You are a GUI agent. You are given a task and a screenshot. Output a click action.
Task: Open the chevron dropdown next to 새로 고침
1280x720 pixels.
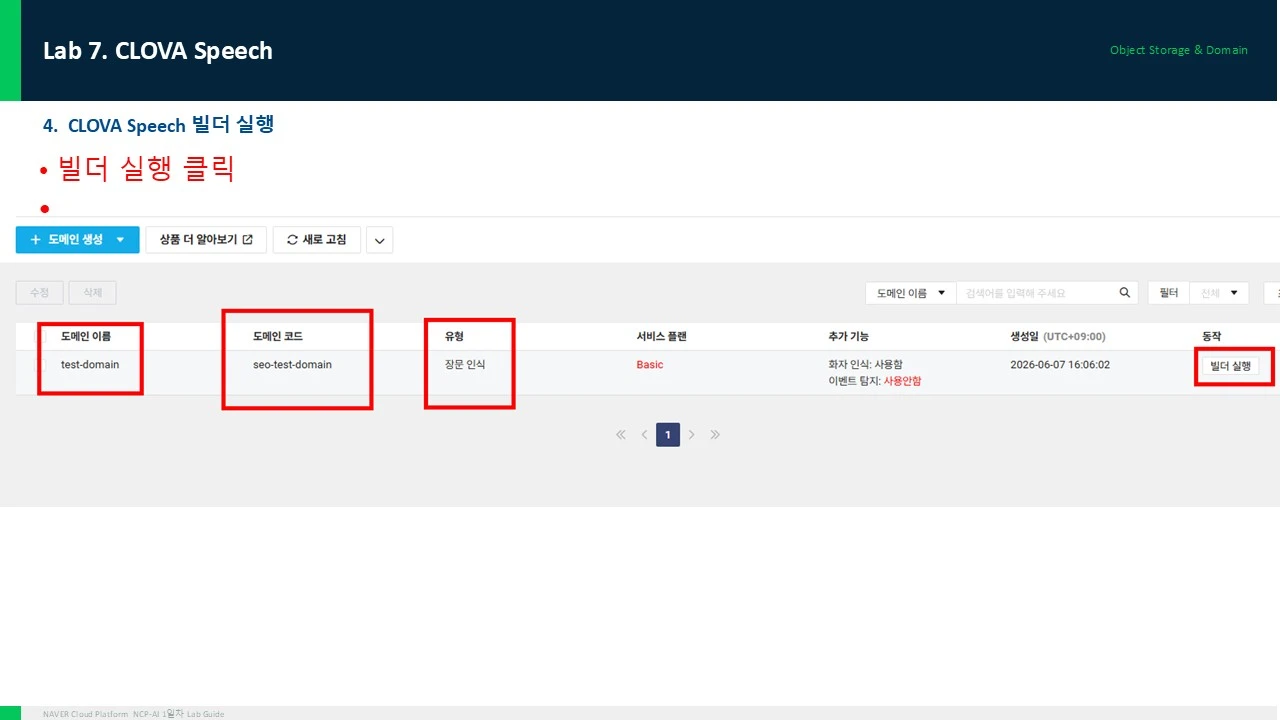coord(379,240)
